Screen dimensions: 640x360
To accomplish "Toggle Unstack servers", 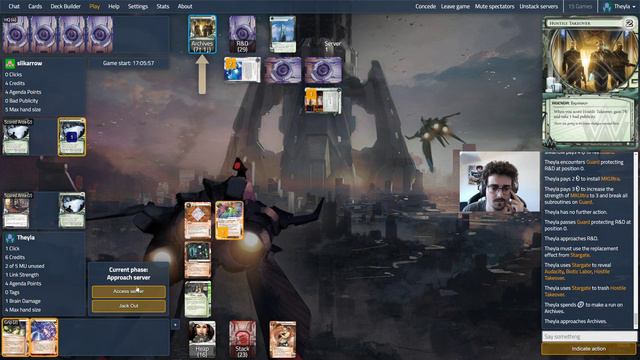I will click(538, 6).
